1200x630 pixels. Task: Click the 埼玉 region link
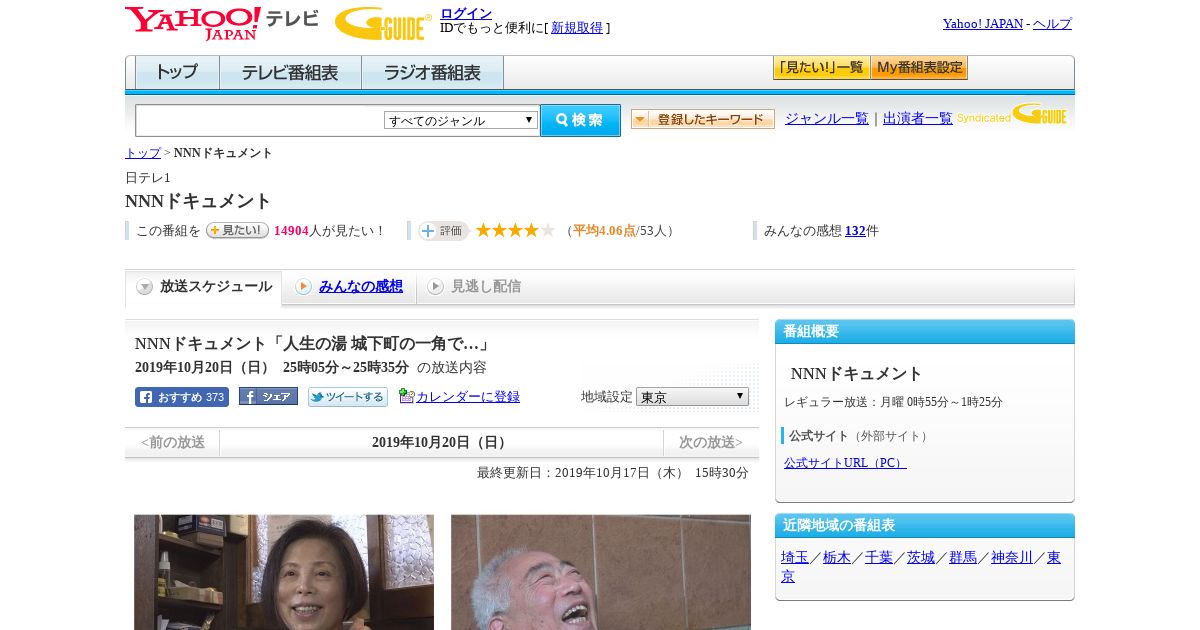(x=795, y=558)
